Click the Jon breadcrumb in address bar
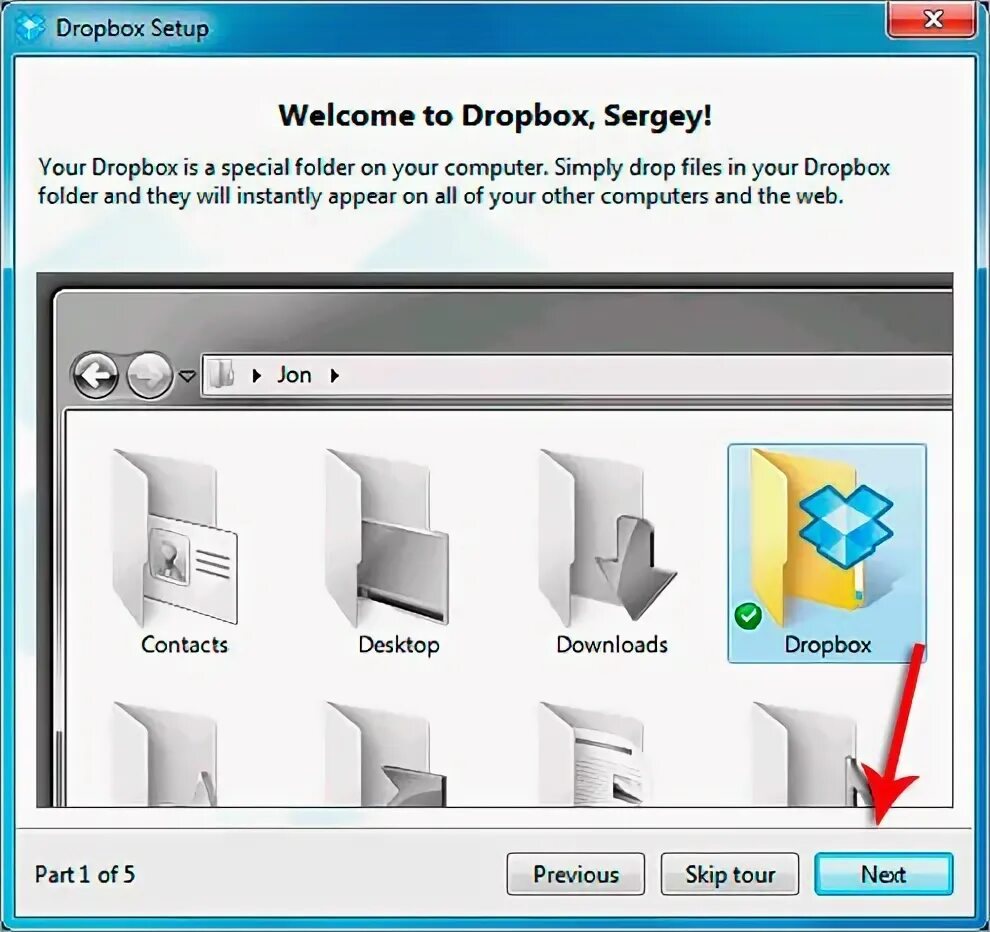The height and width of the screenshot is (932, 990). point(294,375)
